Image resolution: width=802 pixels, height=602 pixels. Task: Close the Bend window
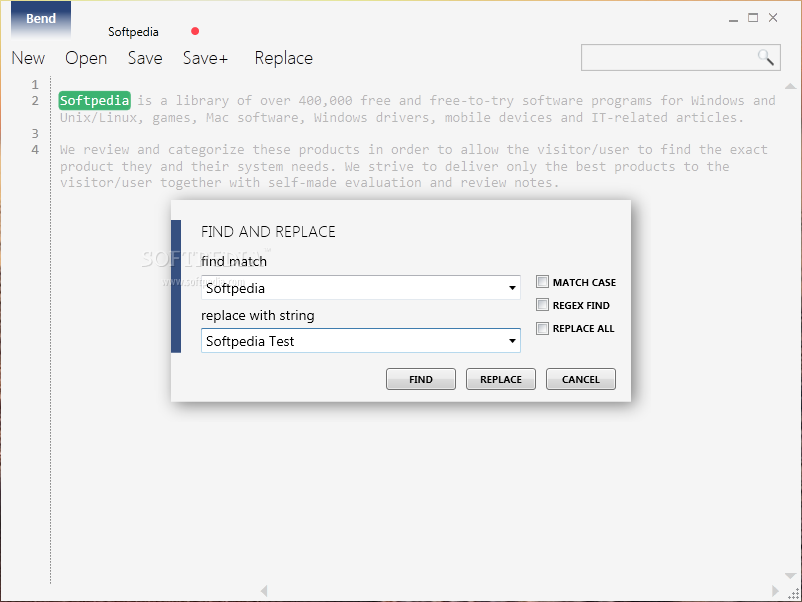(x=773, y=18)
